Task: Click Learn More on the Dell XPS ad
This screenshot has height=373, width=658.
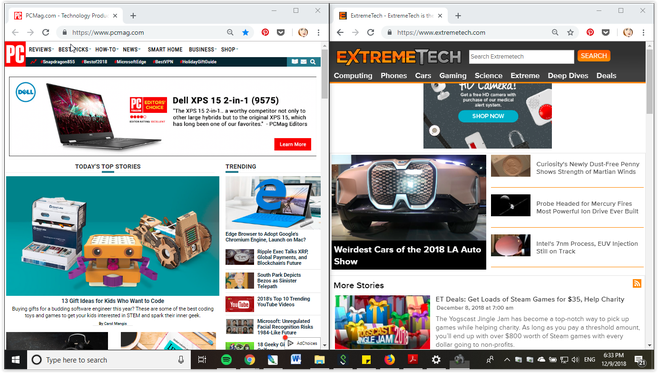Action: (x=292, y=144)
